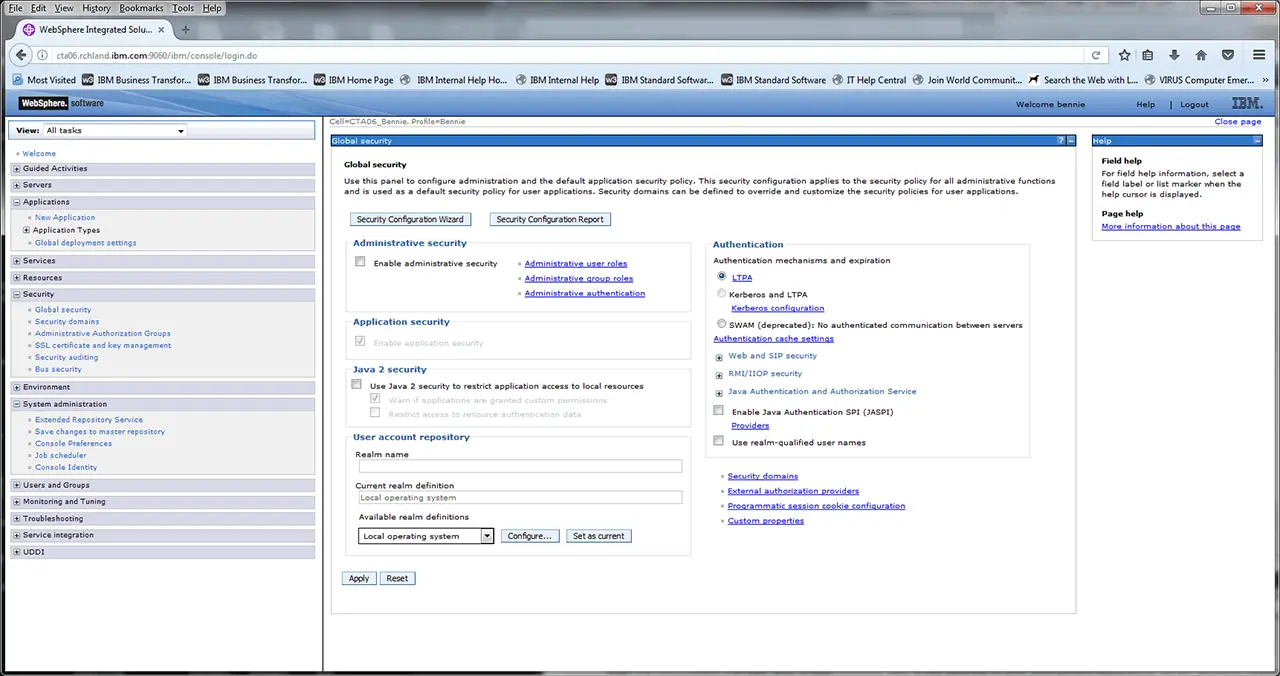This screenshot has width=1280, height=676.
Task: Open Administrative user roles link
Action: [x=576, y=264]
